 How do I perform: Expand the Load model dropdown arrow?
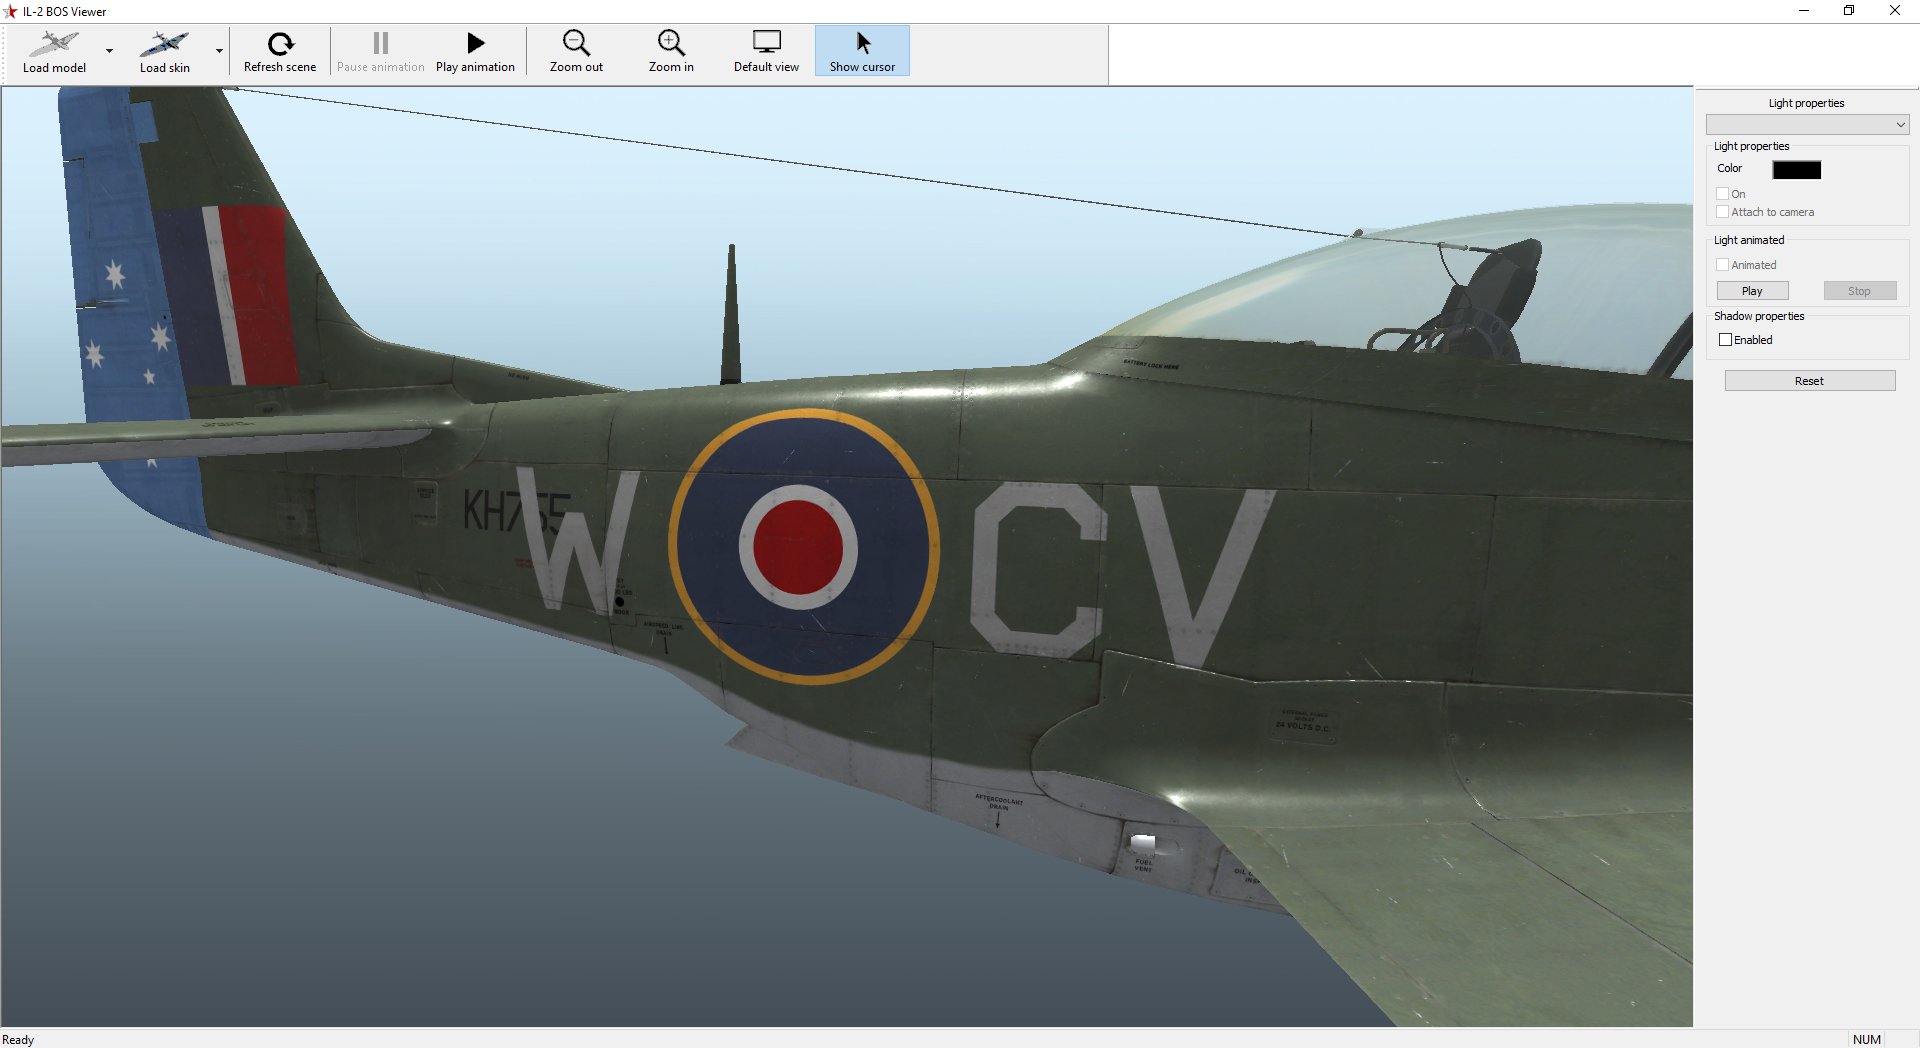coord(110,51)
